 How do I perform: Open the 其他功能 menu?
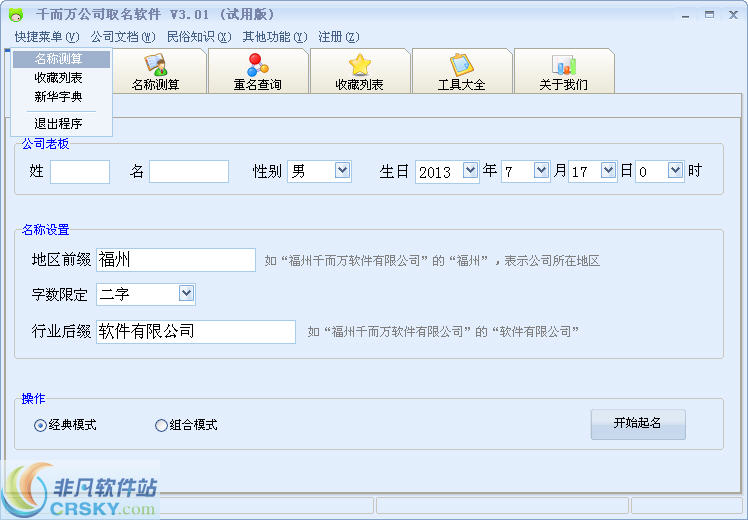point(274,37)
